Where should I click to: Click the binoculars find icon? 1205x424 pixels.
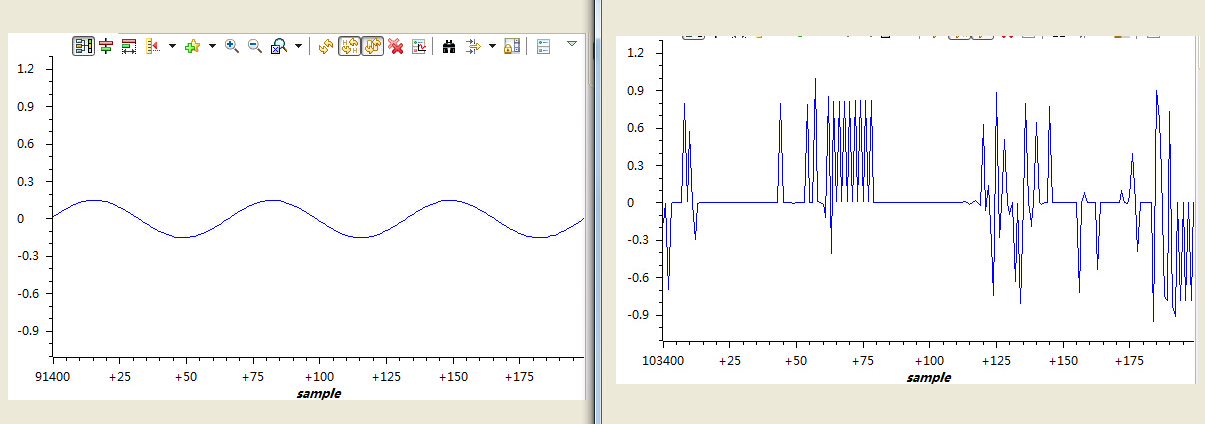click(449, 46)
